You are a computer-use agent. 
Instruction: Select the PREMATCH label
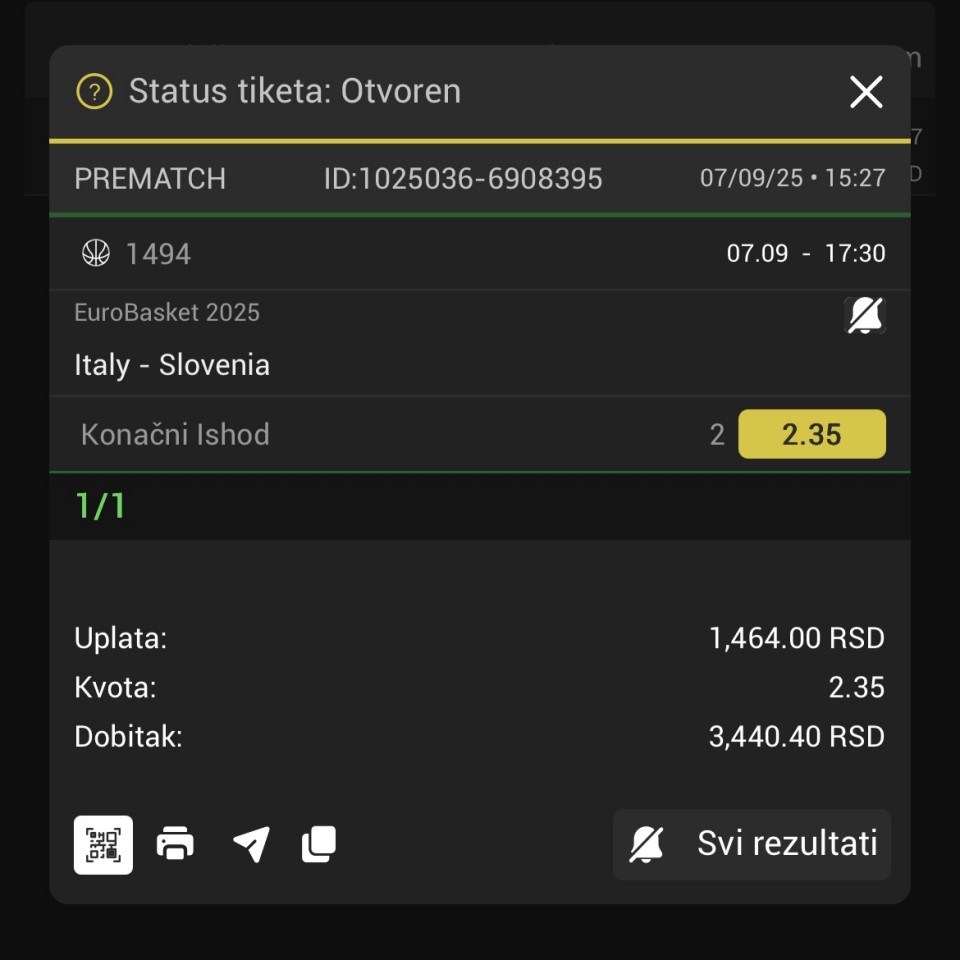pyautogui.click(x=150, y=179)
